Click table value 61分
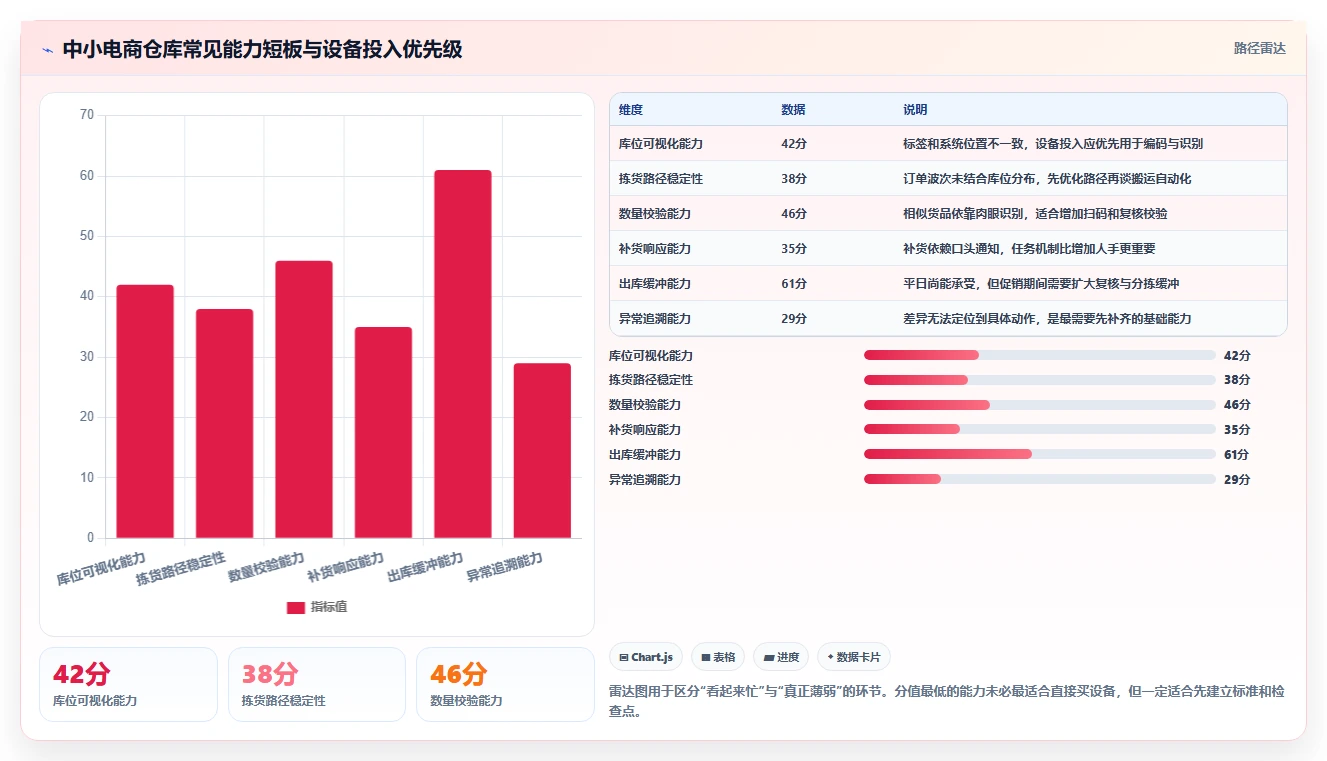 (794, 284)
